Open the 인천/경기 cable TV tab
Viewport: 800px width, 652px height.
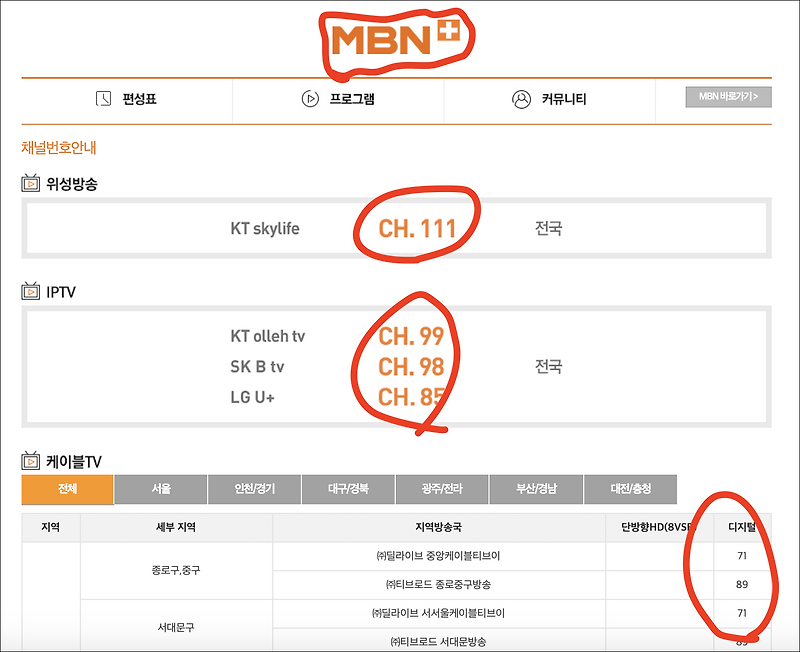[253, 489]
